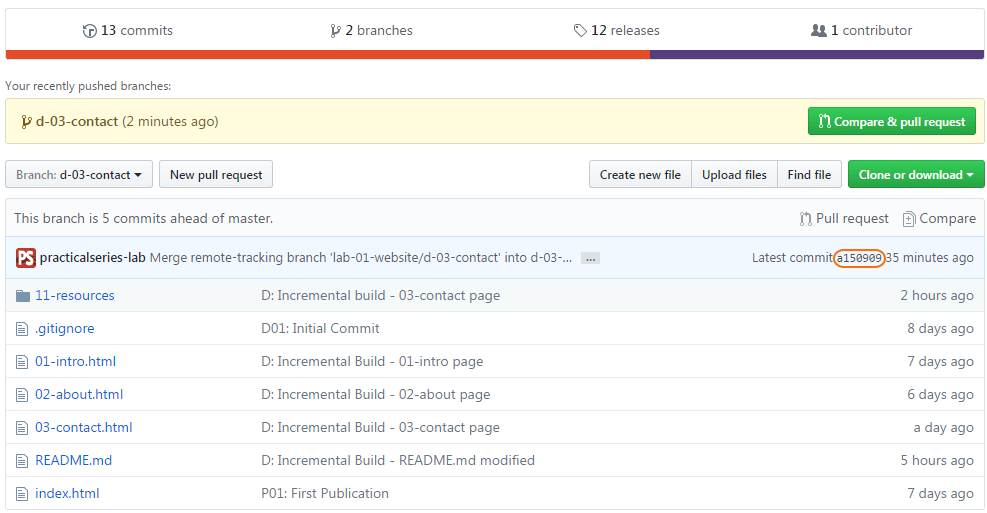Click the Compare & pull request button
This screenshot has height=513, width=987.
point(891,121)
